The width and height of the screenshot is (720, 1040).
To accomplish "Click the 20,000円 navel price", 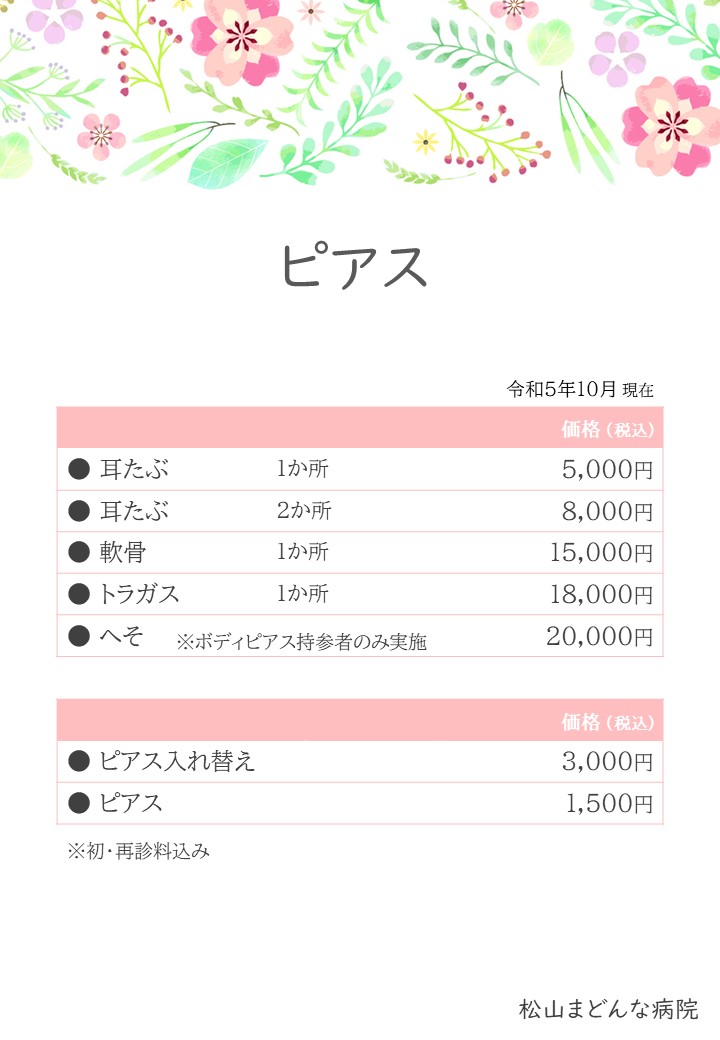I will tap(600, 637).
